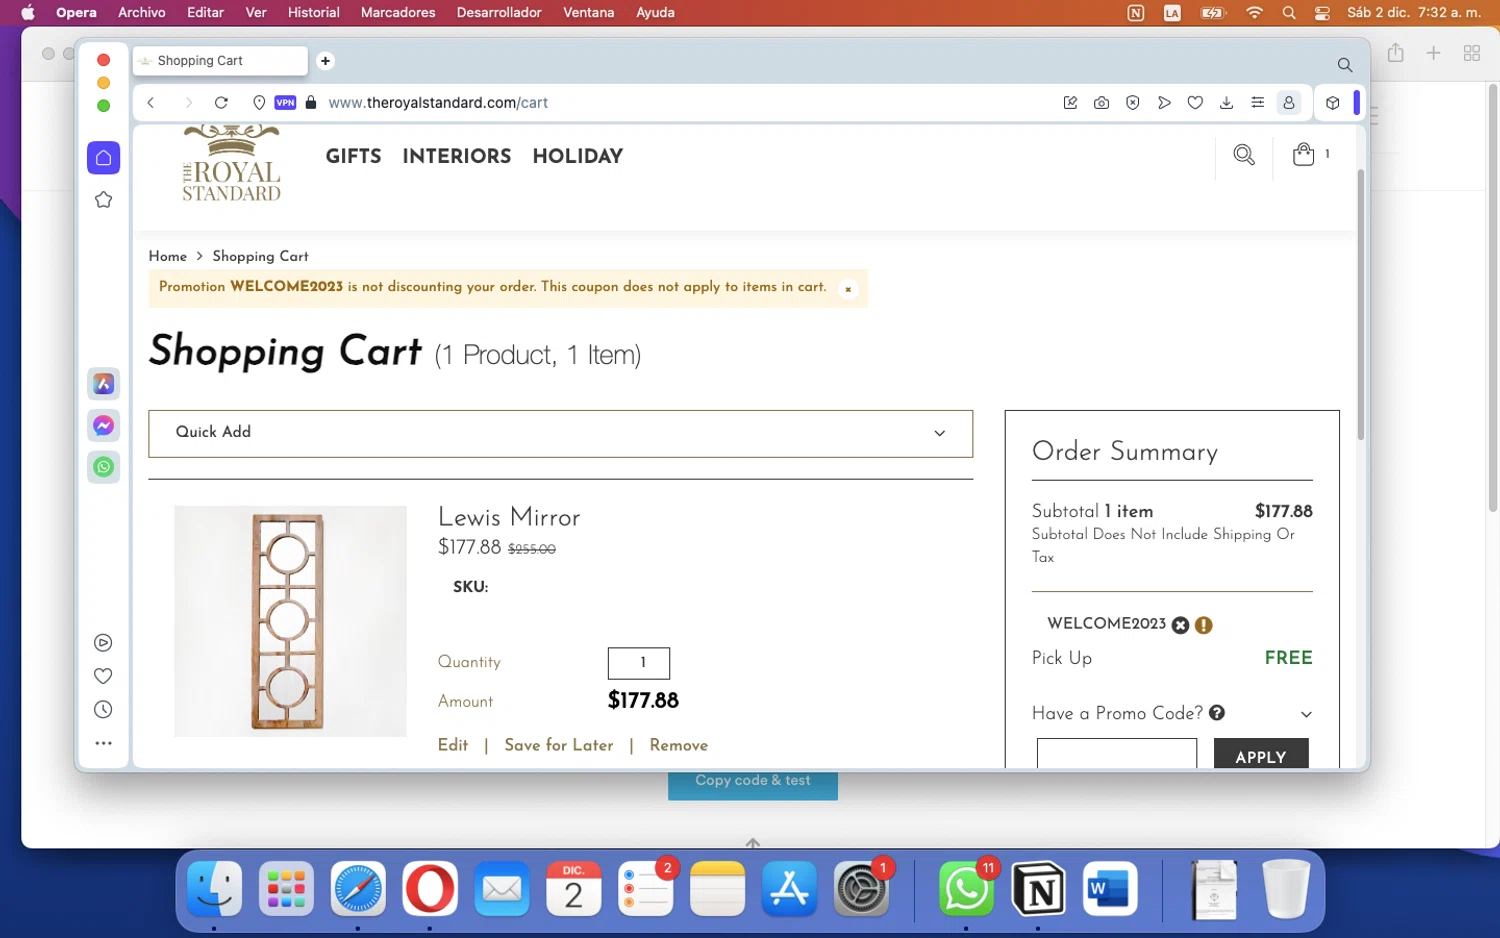Open the ad blocker shield icon

(1132, 102)
